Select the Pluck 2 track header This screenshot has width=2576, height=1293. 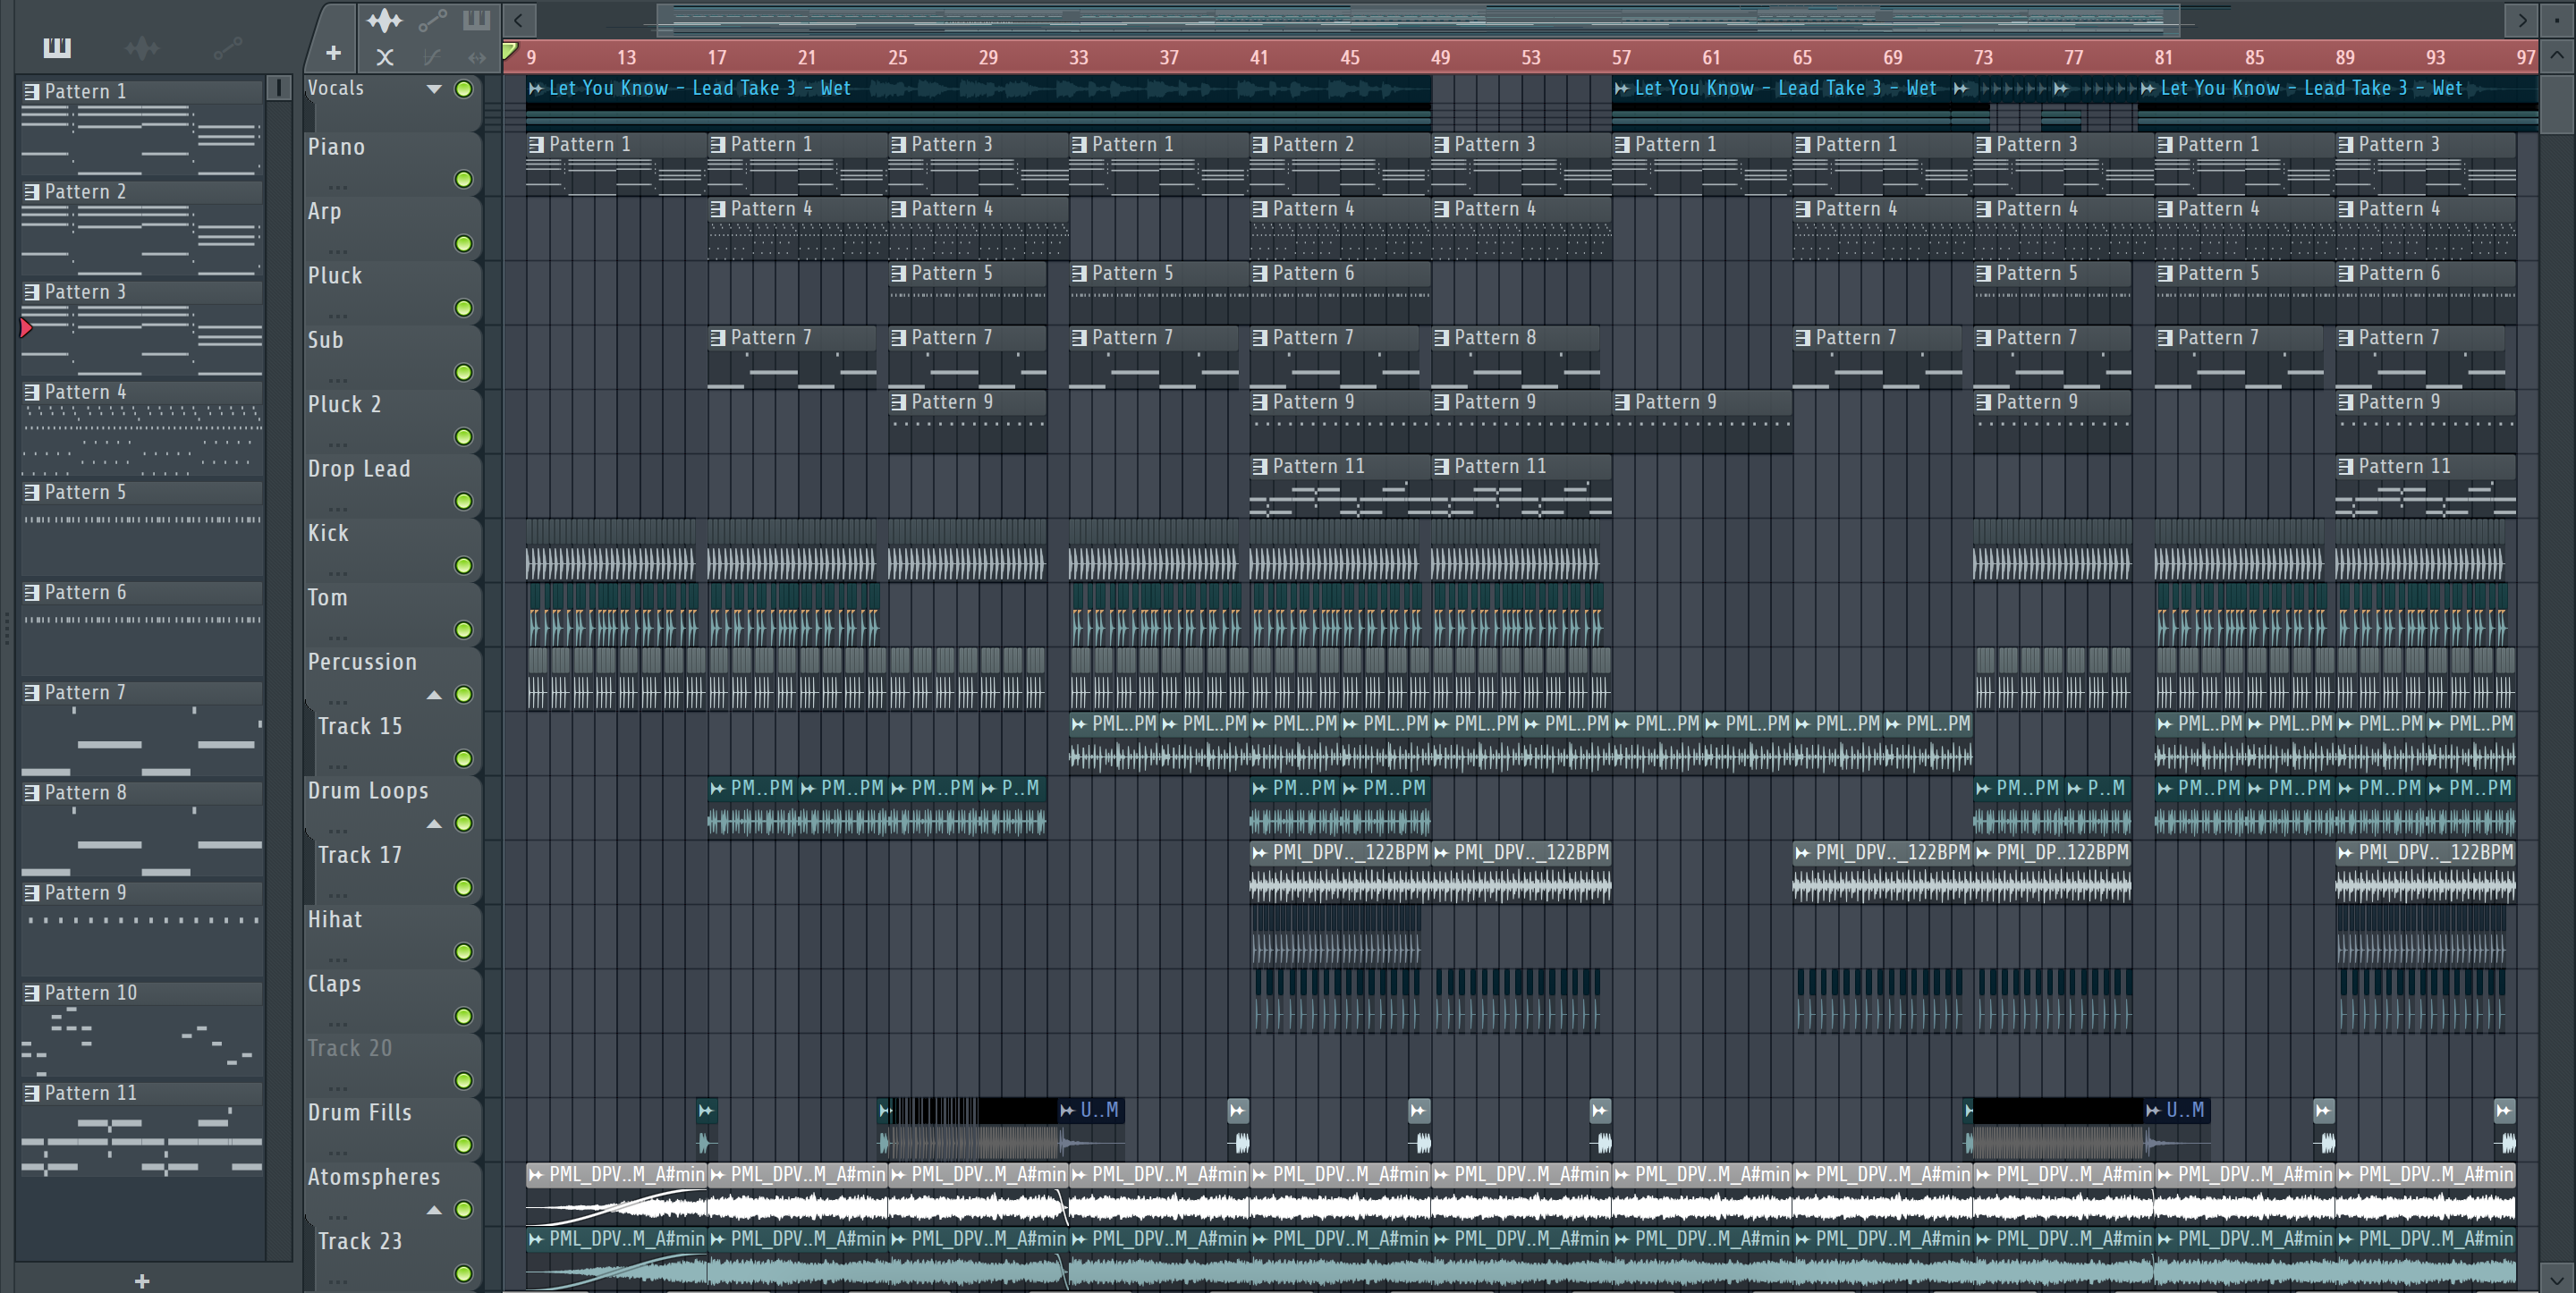[x=392, y=420]
